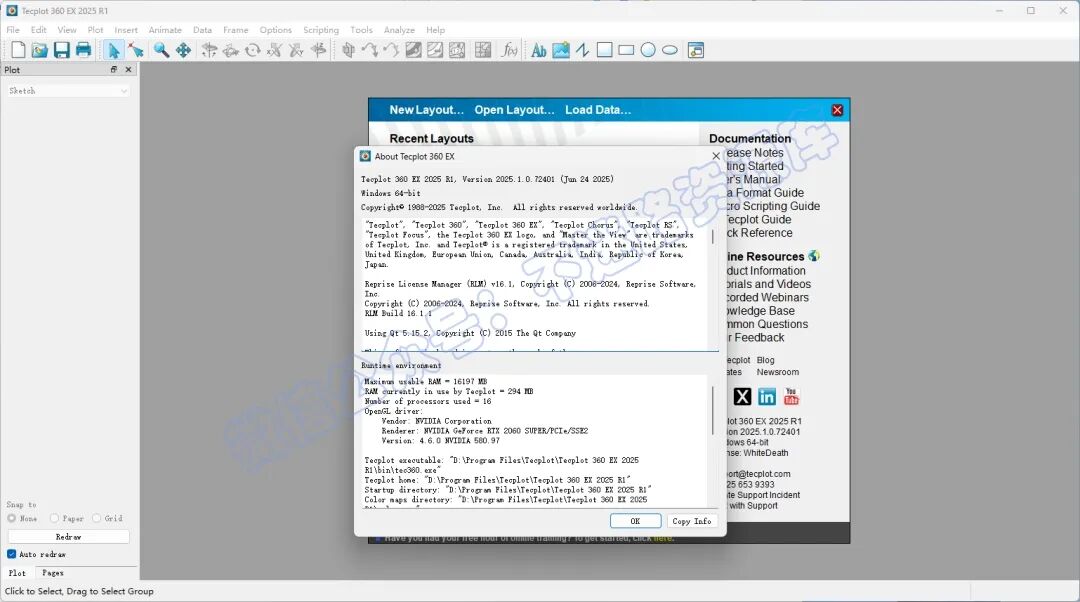1080x602 pixels.
Task: Select the Adjustor tool
Action: (x=136, y=50)
